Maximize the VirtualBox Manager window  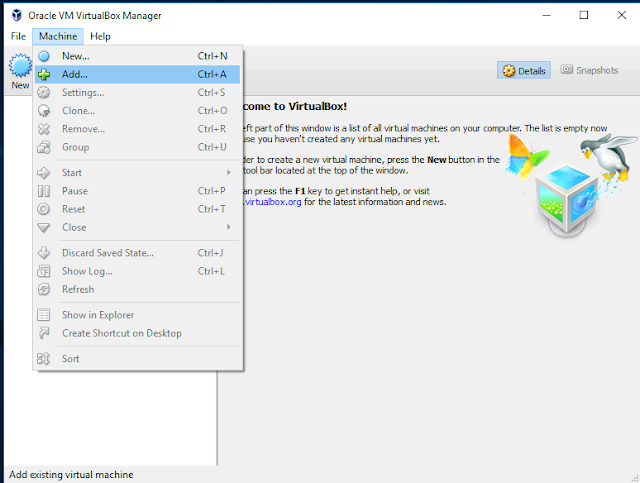[x=584, y=15]
